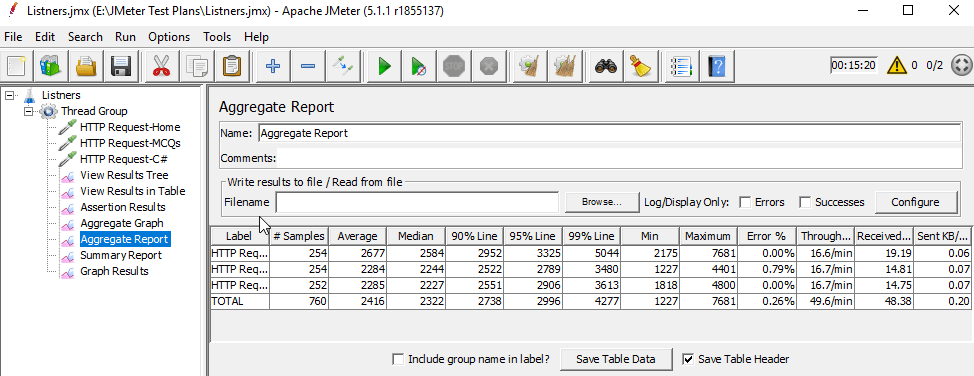Image resolution: width=974 pixels, height=376 pixels.
Task: Click the Label column header
Action: (x=240, y=236)
